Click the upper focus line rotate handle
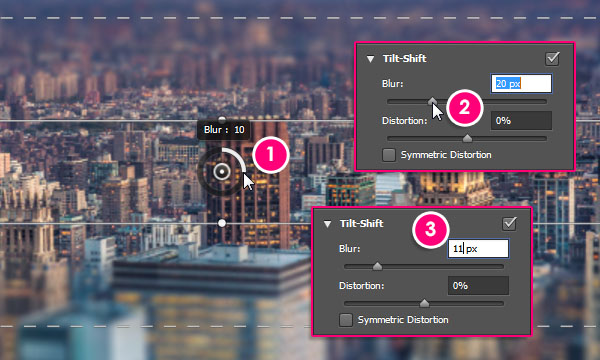The height and width of the screenshot is (360, 600). pos(222,119)
